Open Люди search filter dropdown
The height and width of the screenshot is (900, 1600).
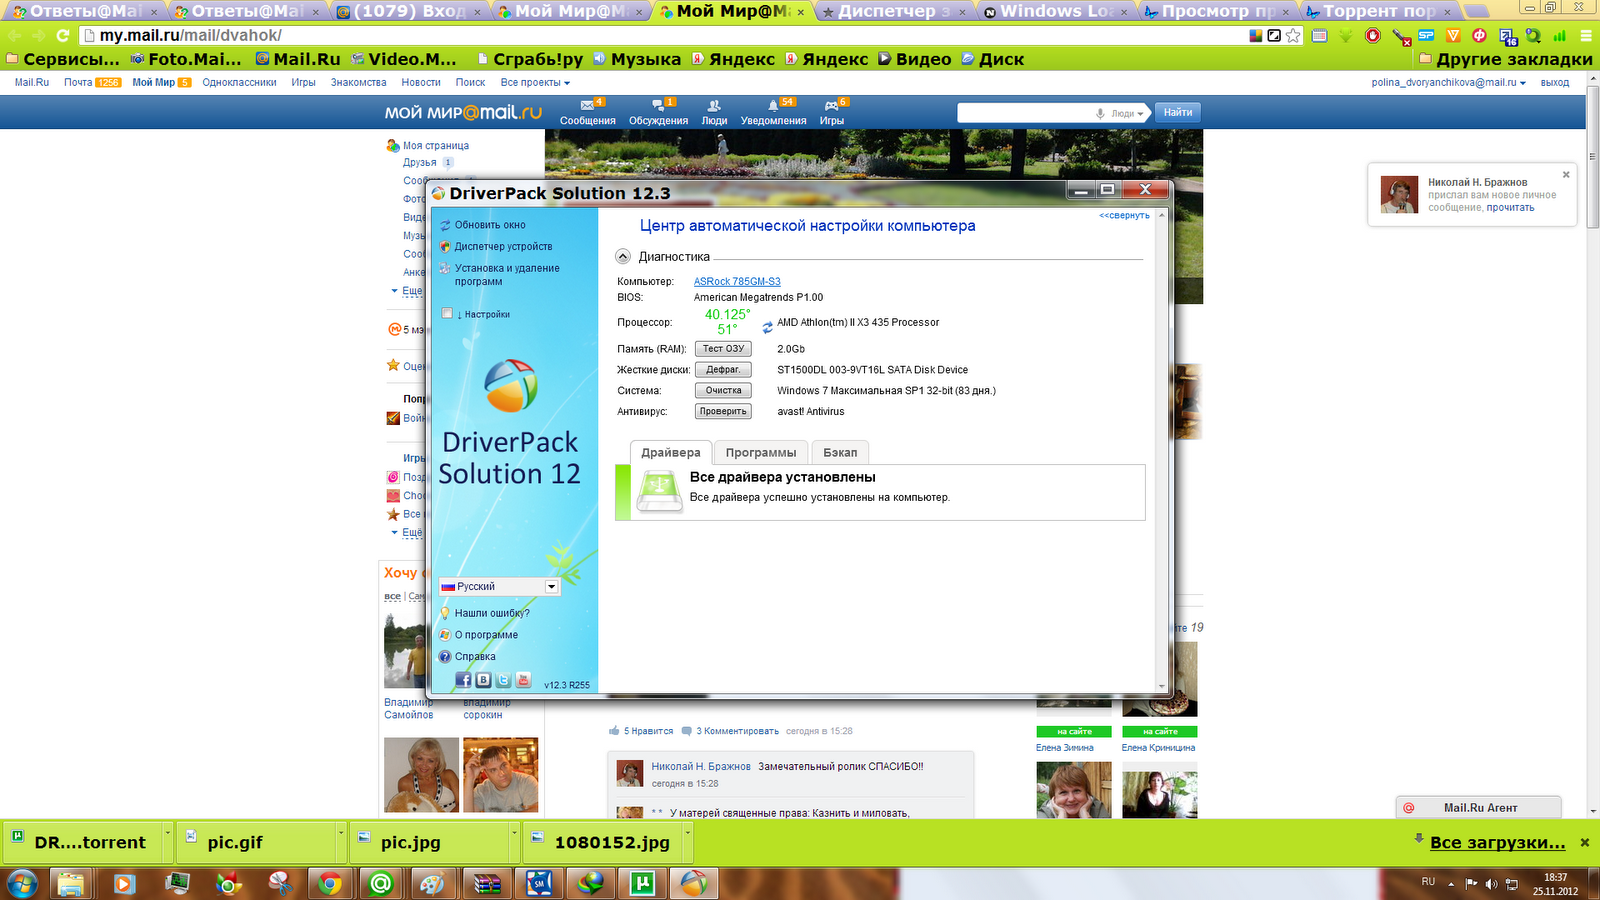1127,113
